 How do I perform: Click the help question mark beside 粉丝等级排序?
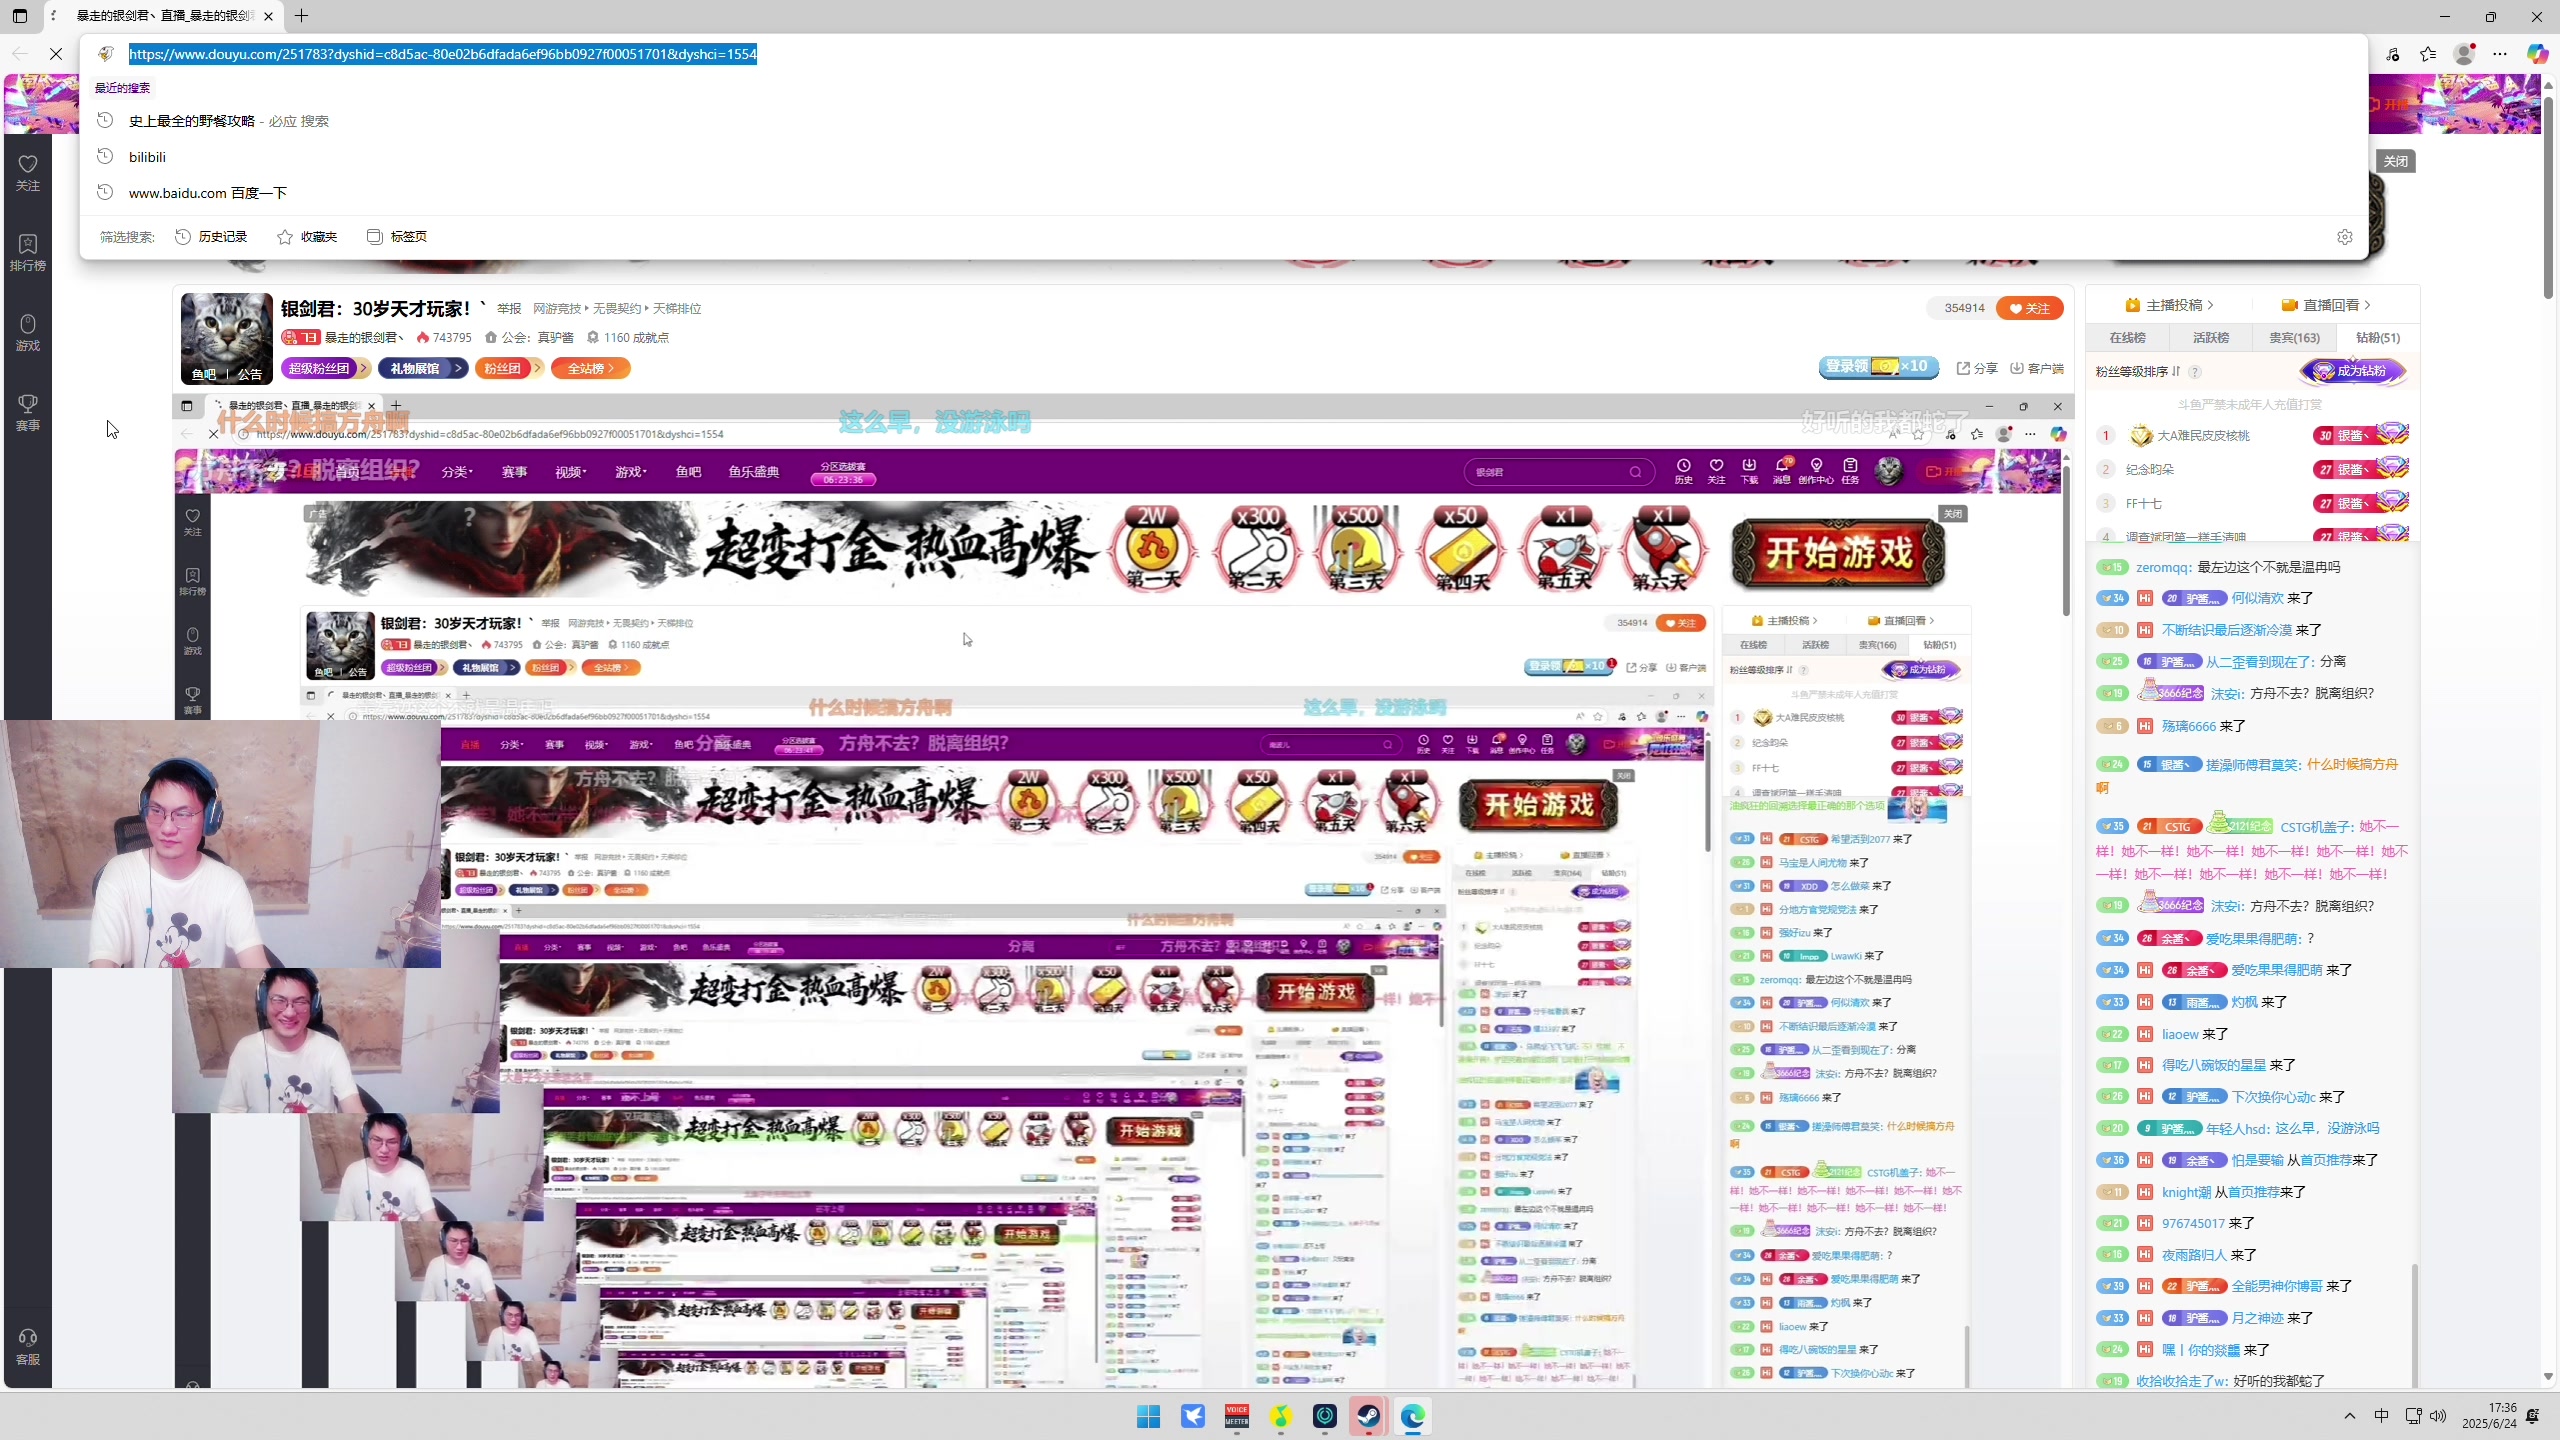click(2195, 372)
